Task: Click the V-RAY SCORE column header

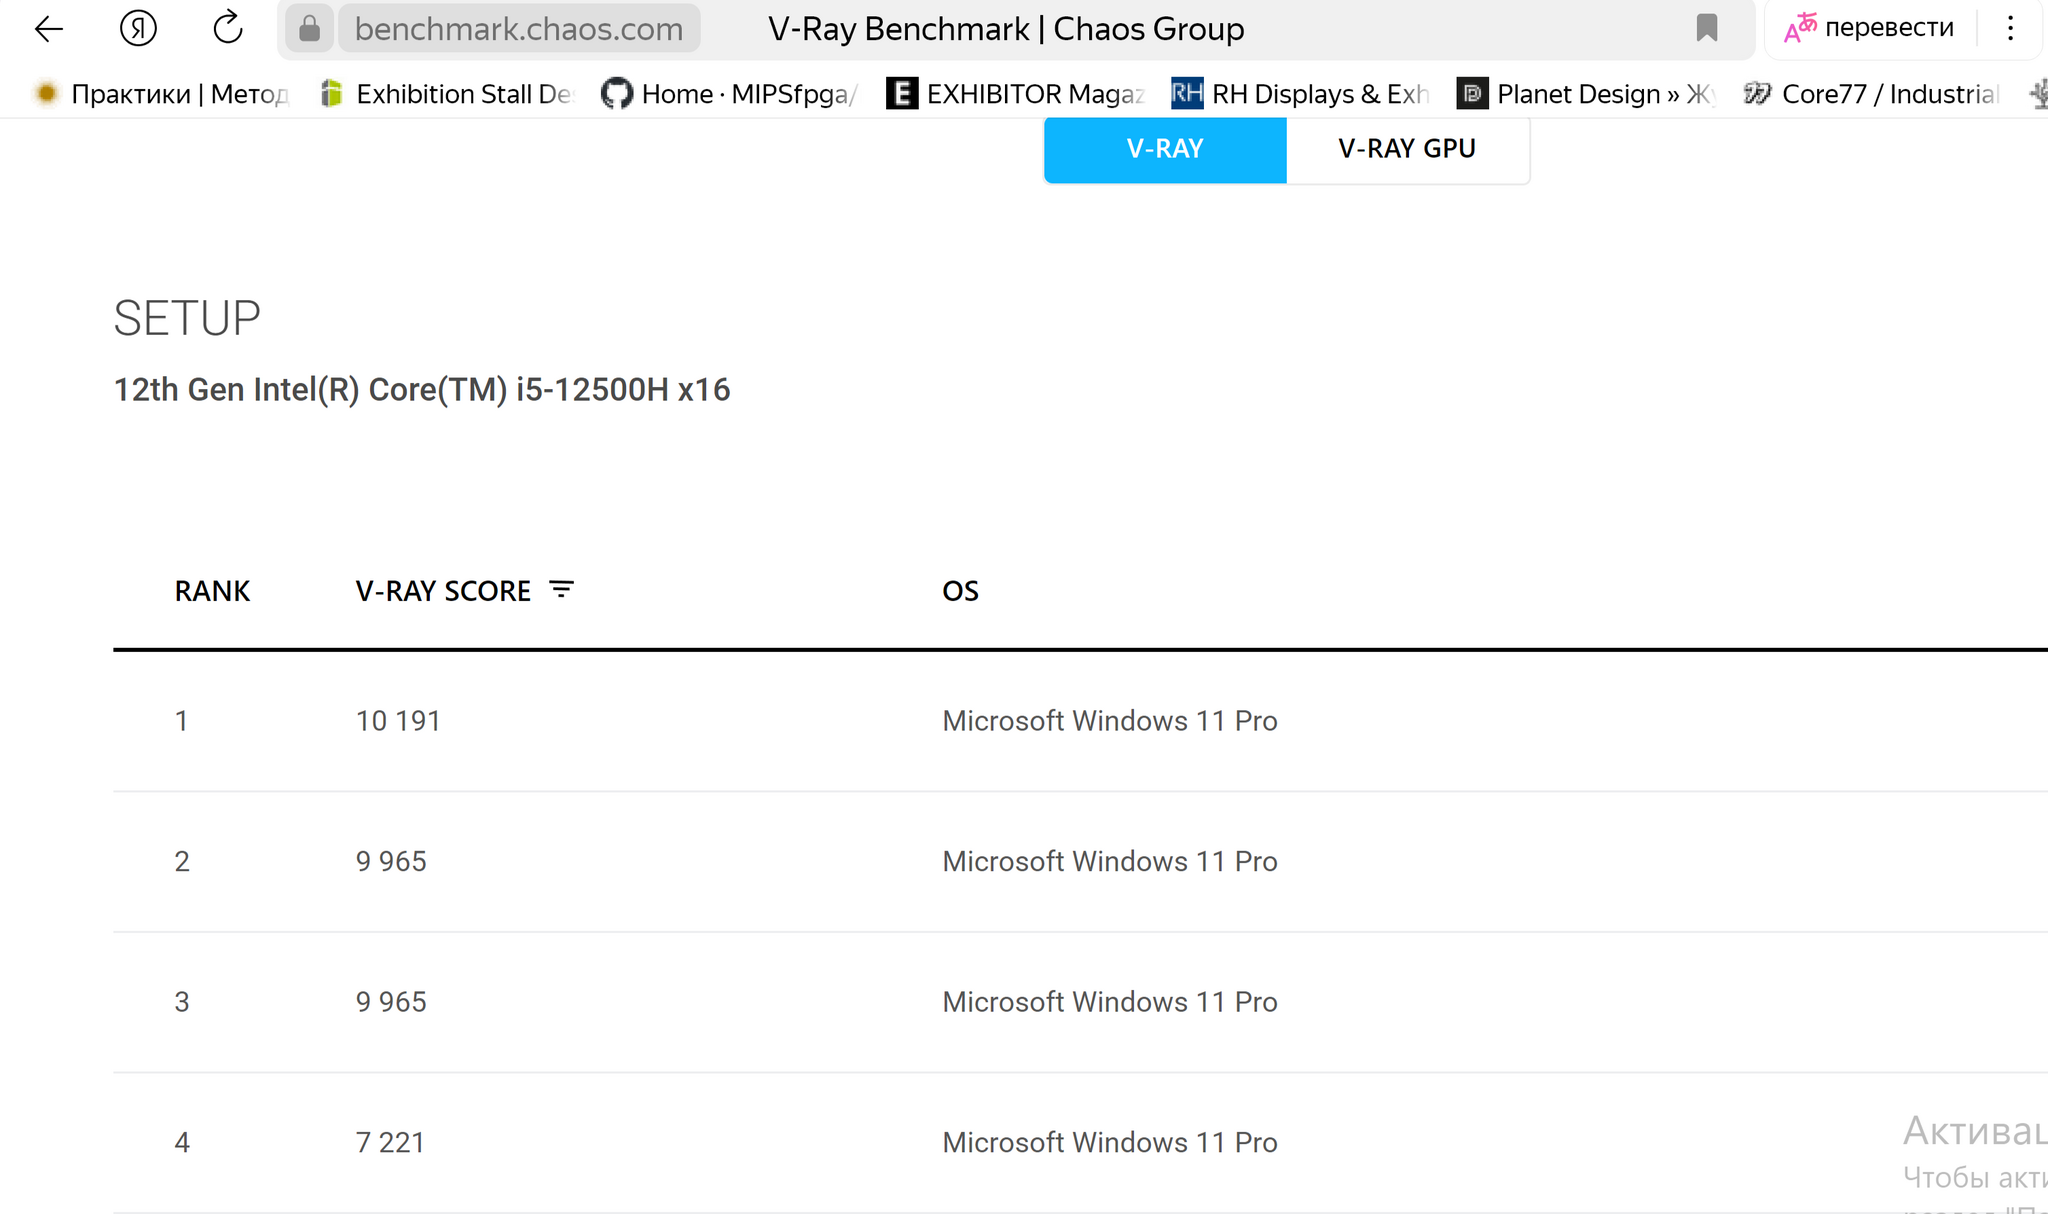Action: [443, 591]
